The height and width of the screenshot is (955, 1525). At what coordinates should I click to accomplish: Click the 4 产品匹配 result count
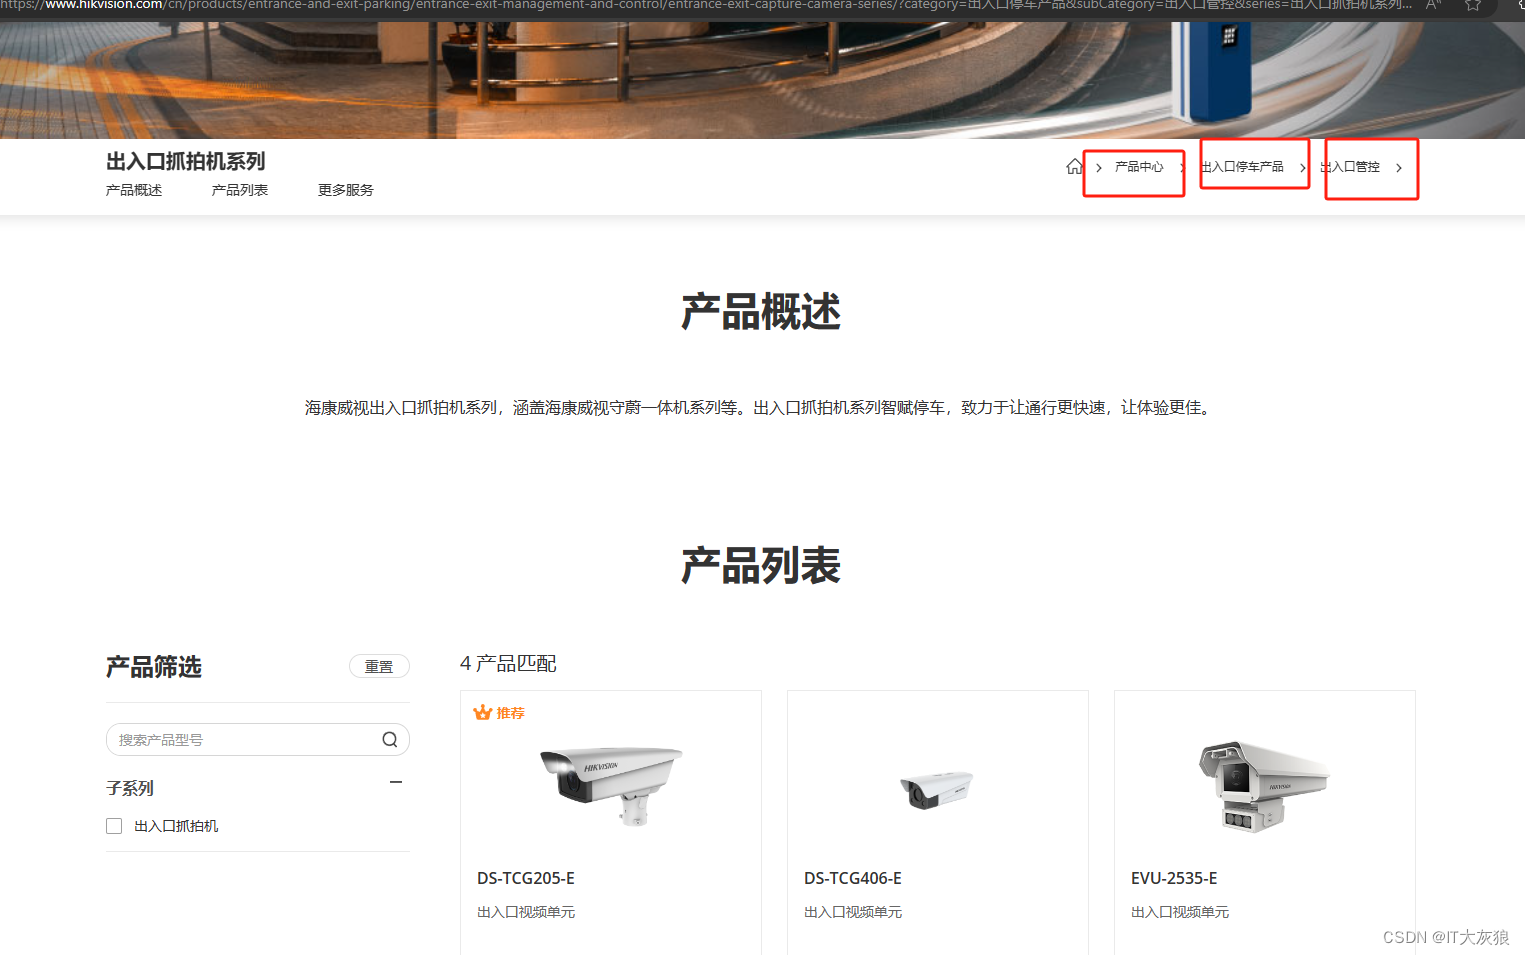(508, 663)
